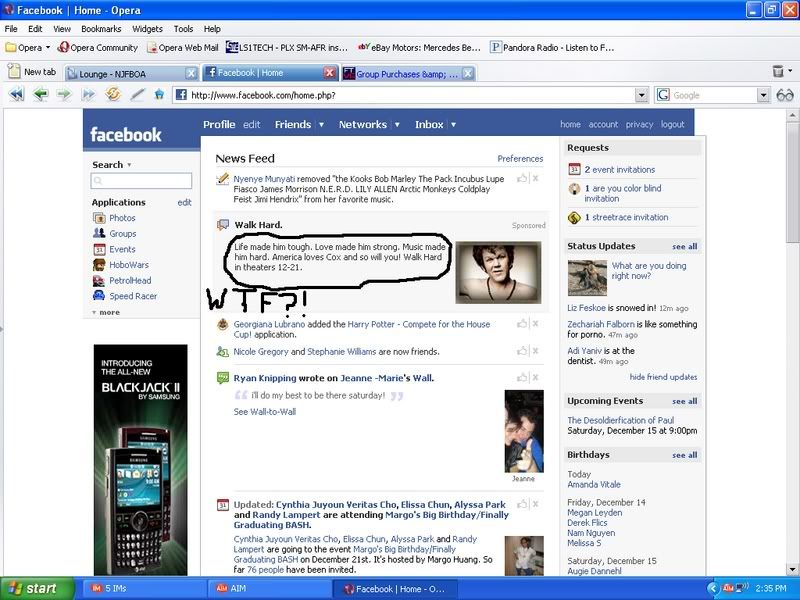
Task: Expand the Friends menu dropdown arrow
Action: click(x=321, y=124)
